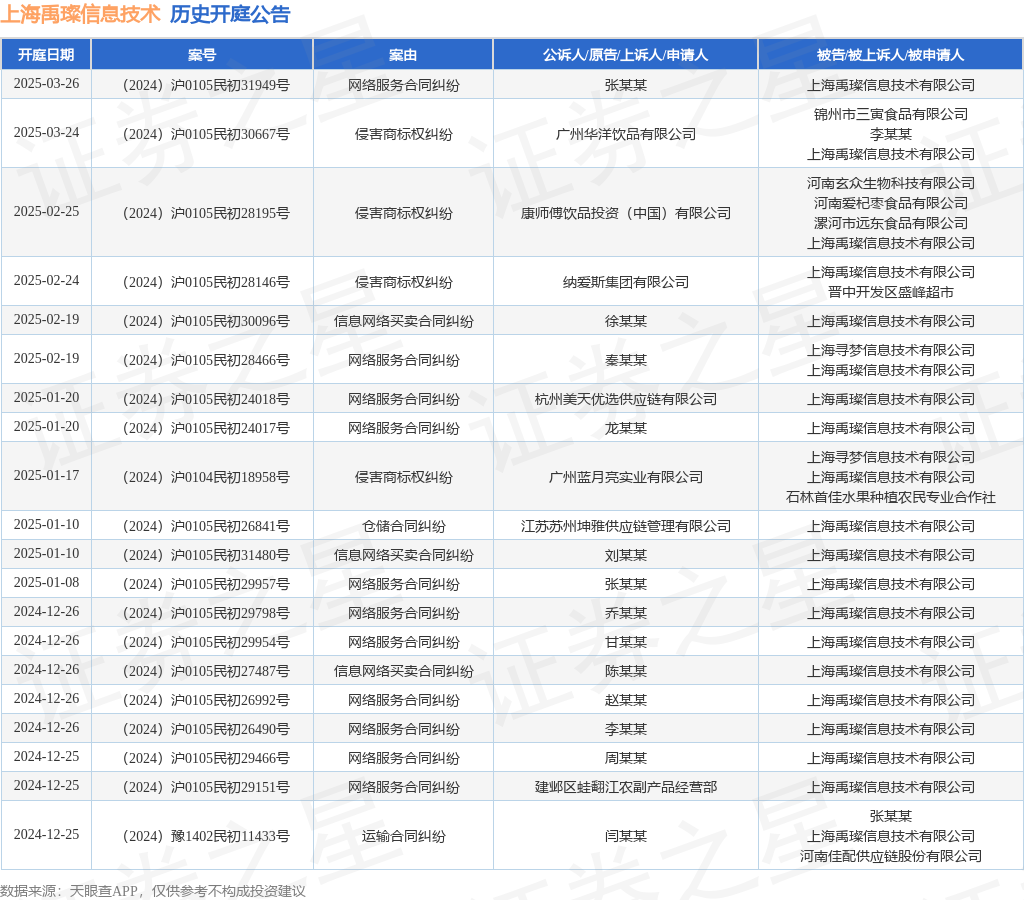The width and height of the screenshot is (1024, 900).
Task: Click defendant 锦州市三寅食品有限公司
Action: tap(891, 114)
